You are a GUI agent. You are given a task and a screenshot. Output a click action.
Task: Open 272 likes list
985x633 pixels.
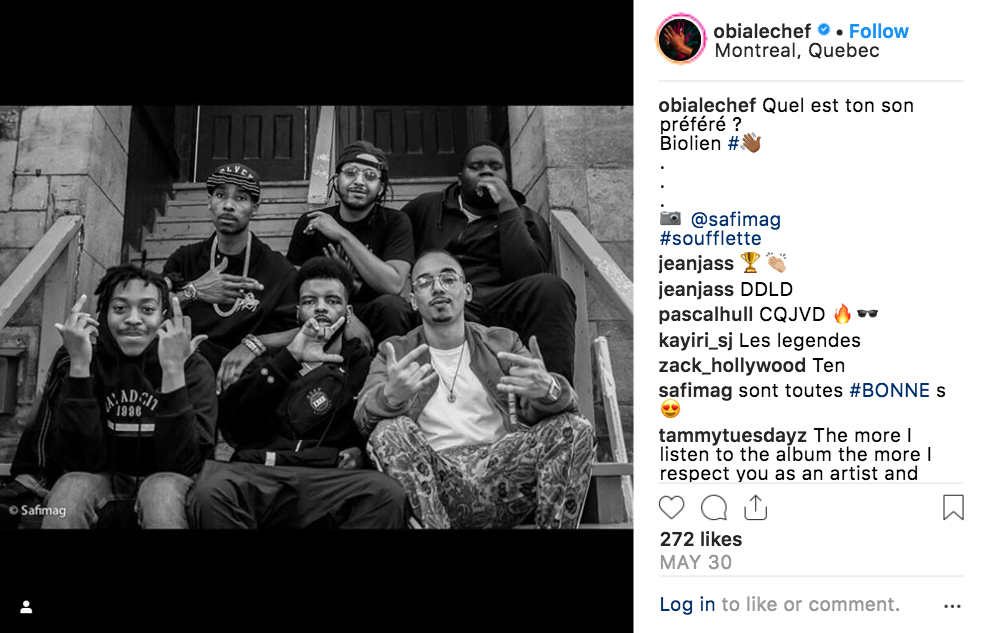(700, 539)
